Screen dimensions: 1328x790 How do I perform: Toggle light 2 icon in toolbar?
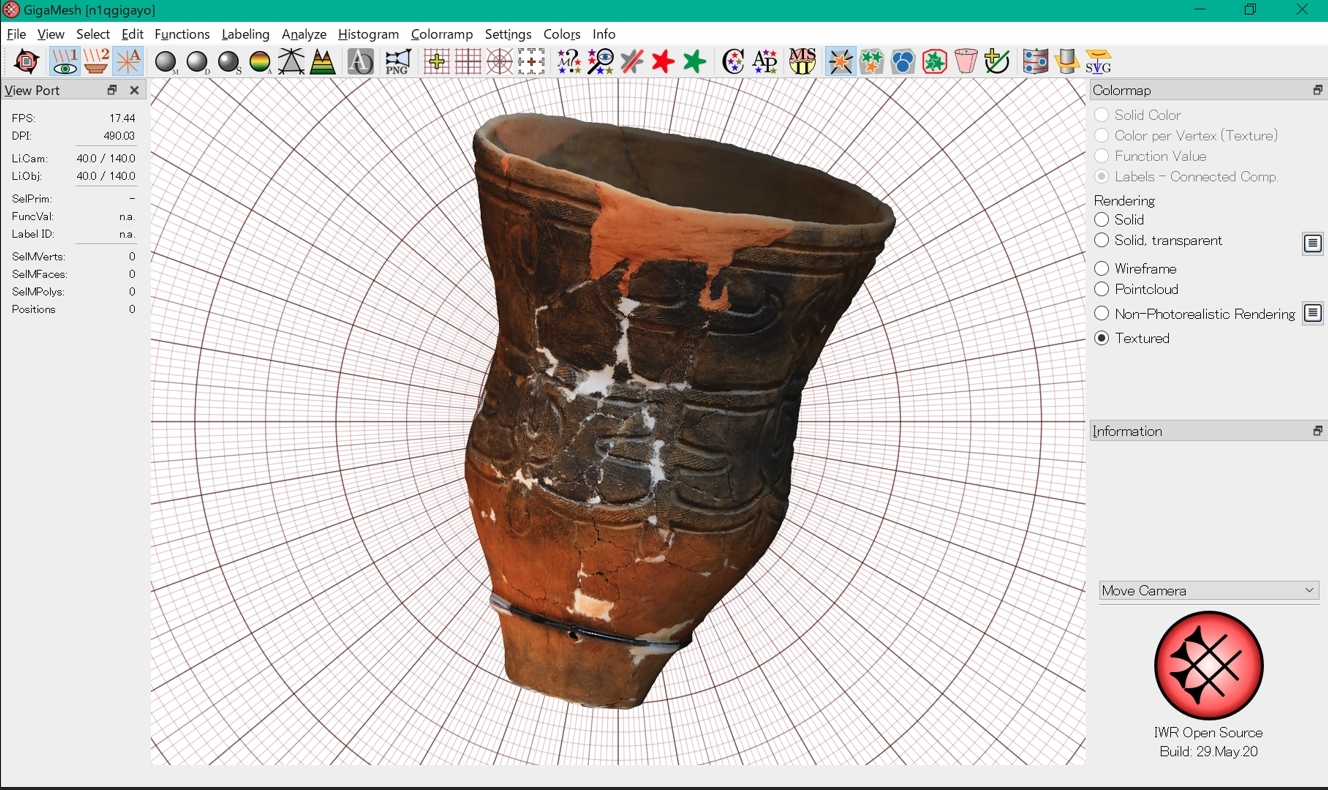coord(96,62)
